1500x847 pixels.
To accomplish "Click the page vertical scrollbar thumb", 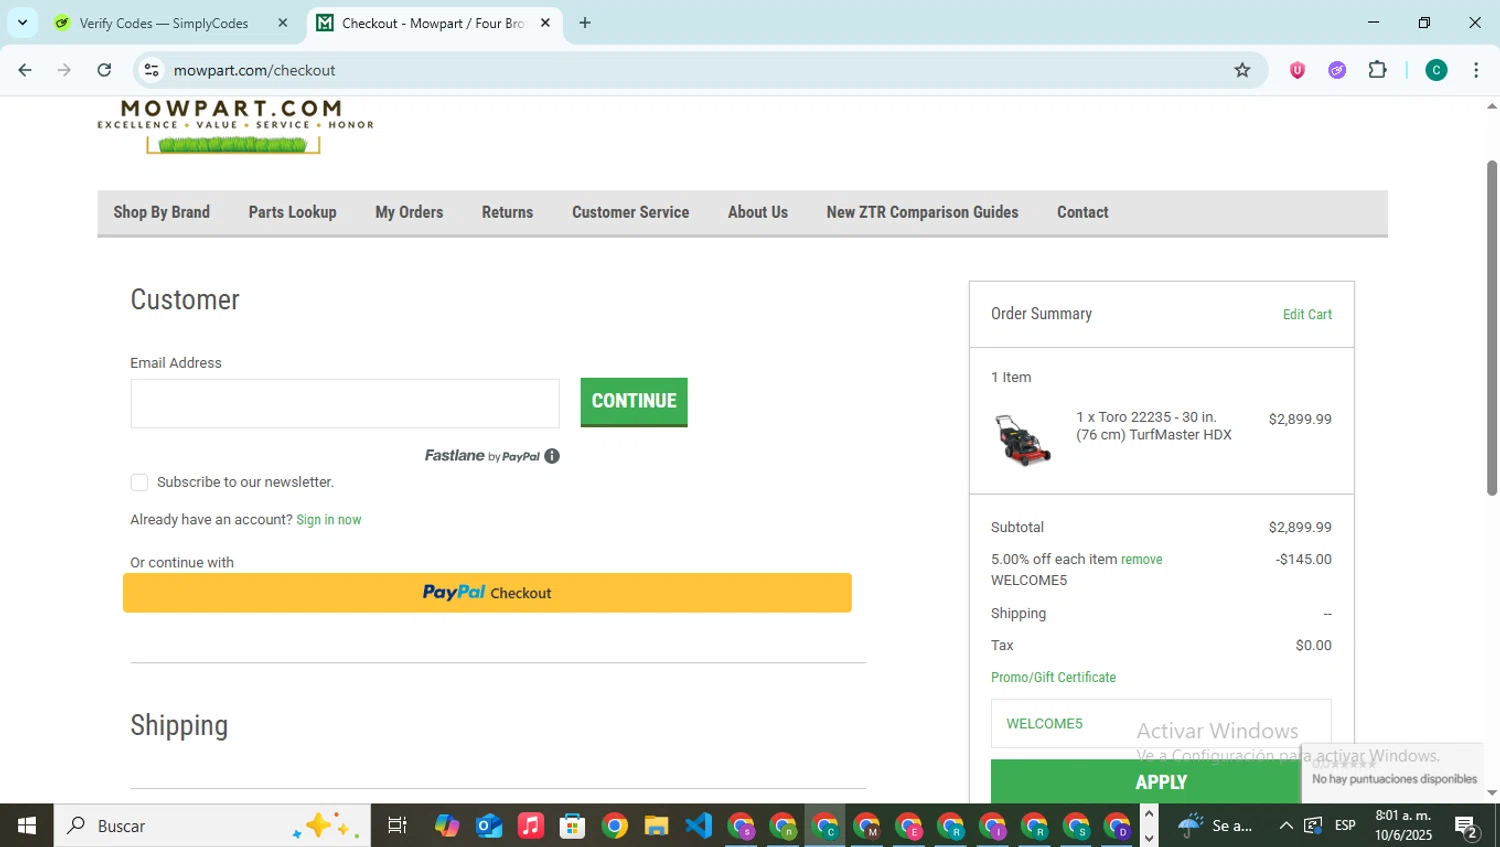I will click(x=1491, y=327).
